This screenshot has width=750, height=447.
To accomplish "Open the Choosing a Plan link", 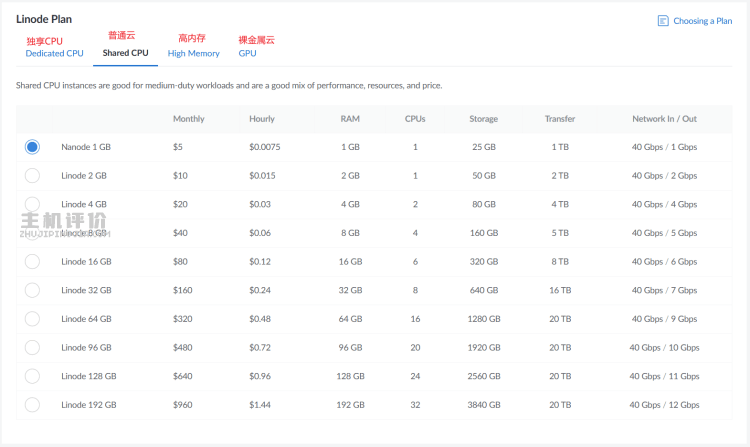I will click(702, 21).
